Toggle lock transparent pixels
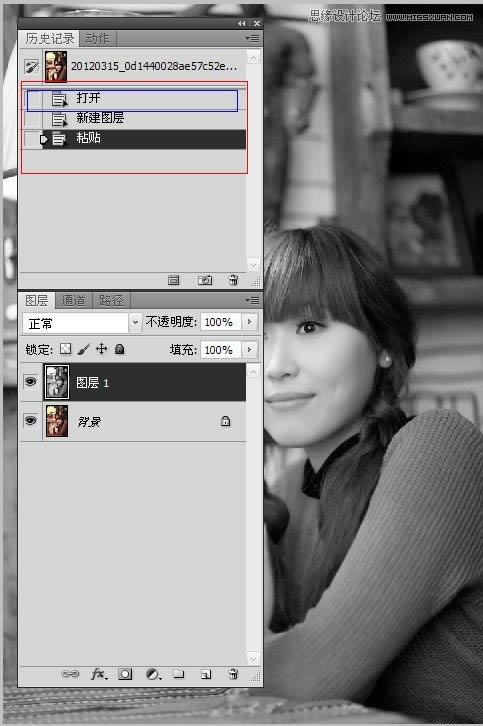The height and width of the screenshot is (726, 483). coord(66,349)
